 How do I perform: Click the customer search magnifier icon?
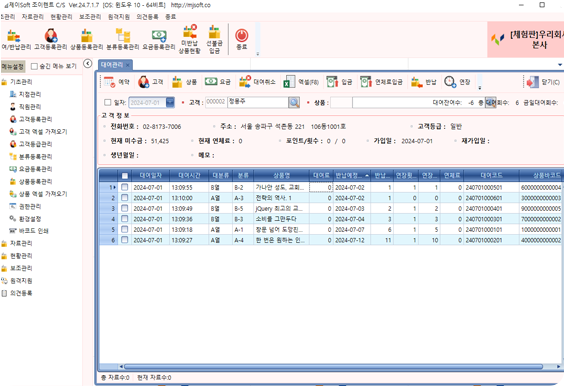click(x=294, y=103)
